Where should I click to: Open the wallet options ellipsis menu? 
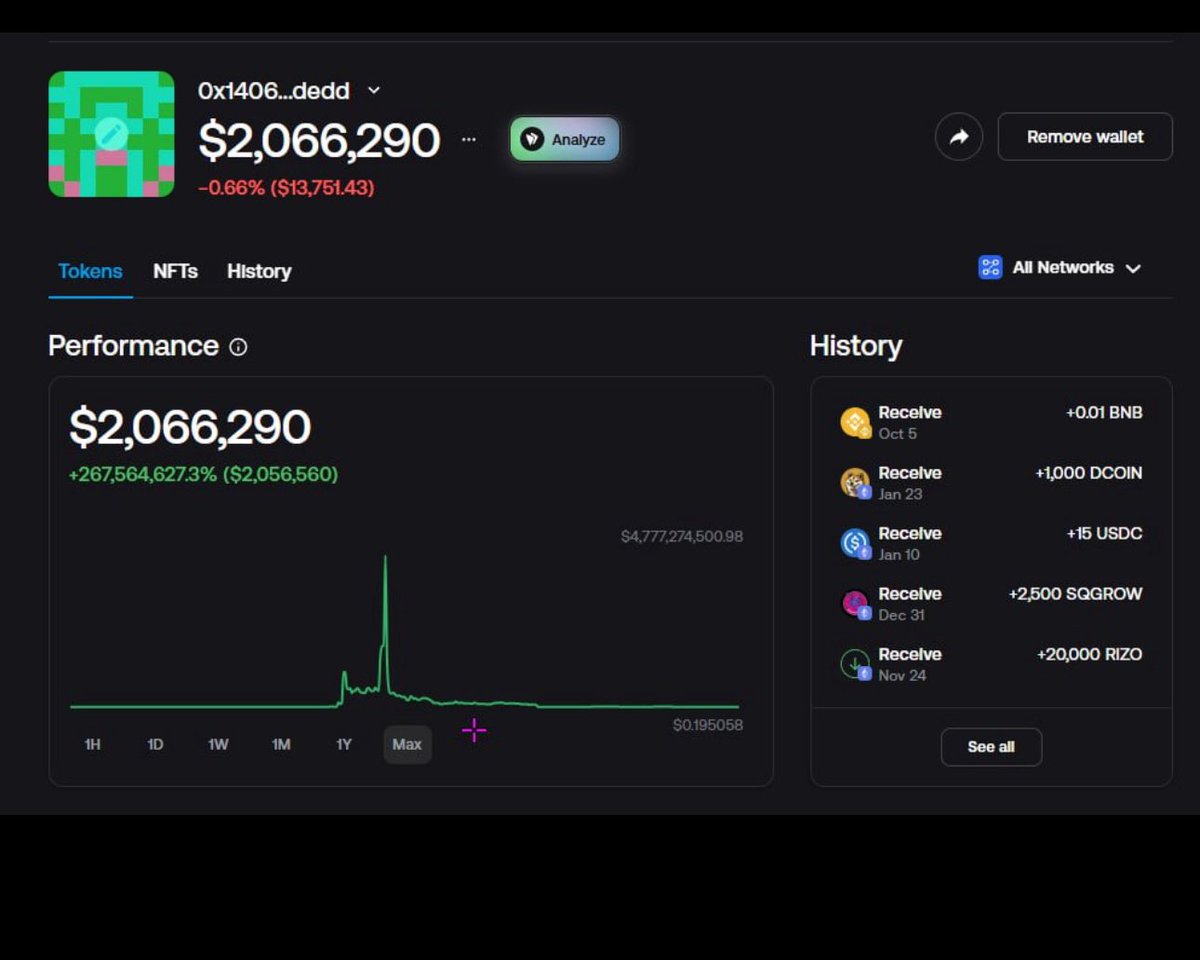pos(468,140)
